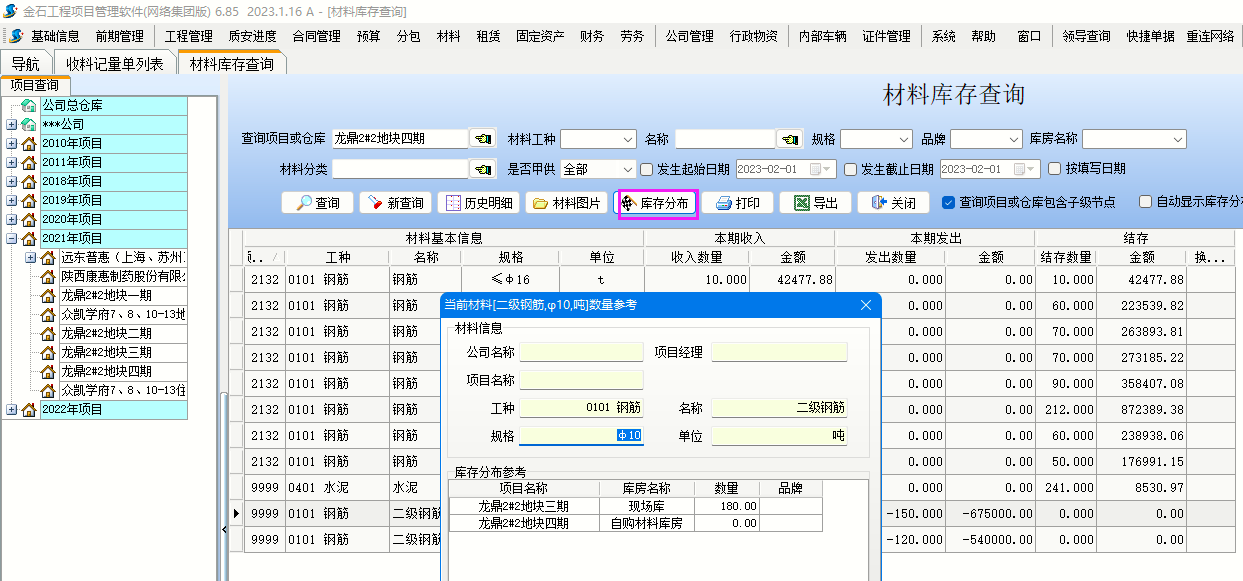Image resolution: width=1243 pixels, height=581 pixels.
Task: Click the magnifier icon on 查询 button
Action: pos(301,203)
